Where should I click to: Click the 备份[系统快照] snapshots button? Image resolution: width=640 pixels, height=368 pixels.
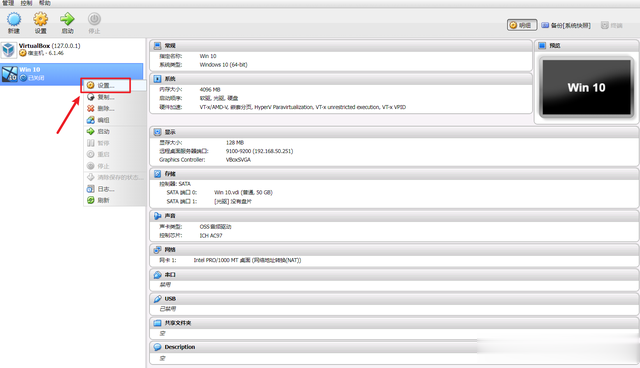[x=566, y=25]
